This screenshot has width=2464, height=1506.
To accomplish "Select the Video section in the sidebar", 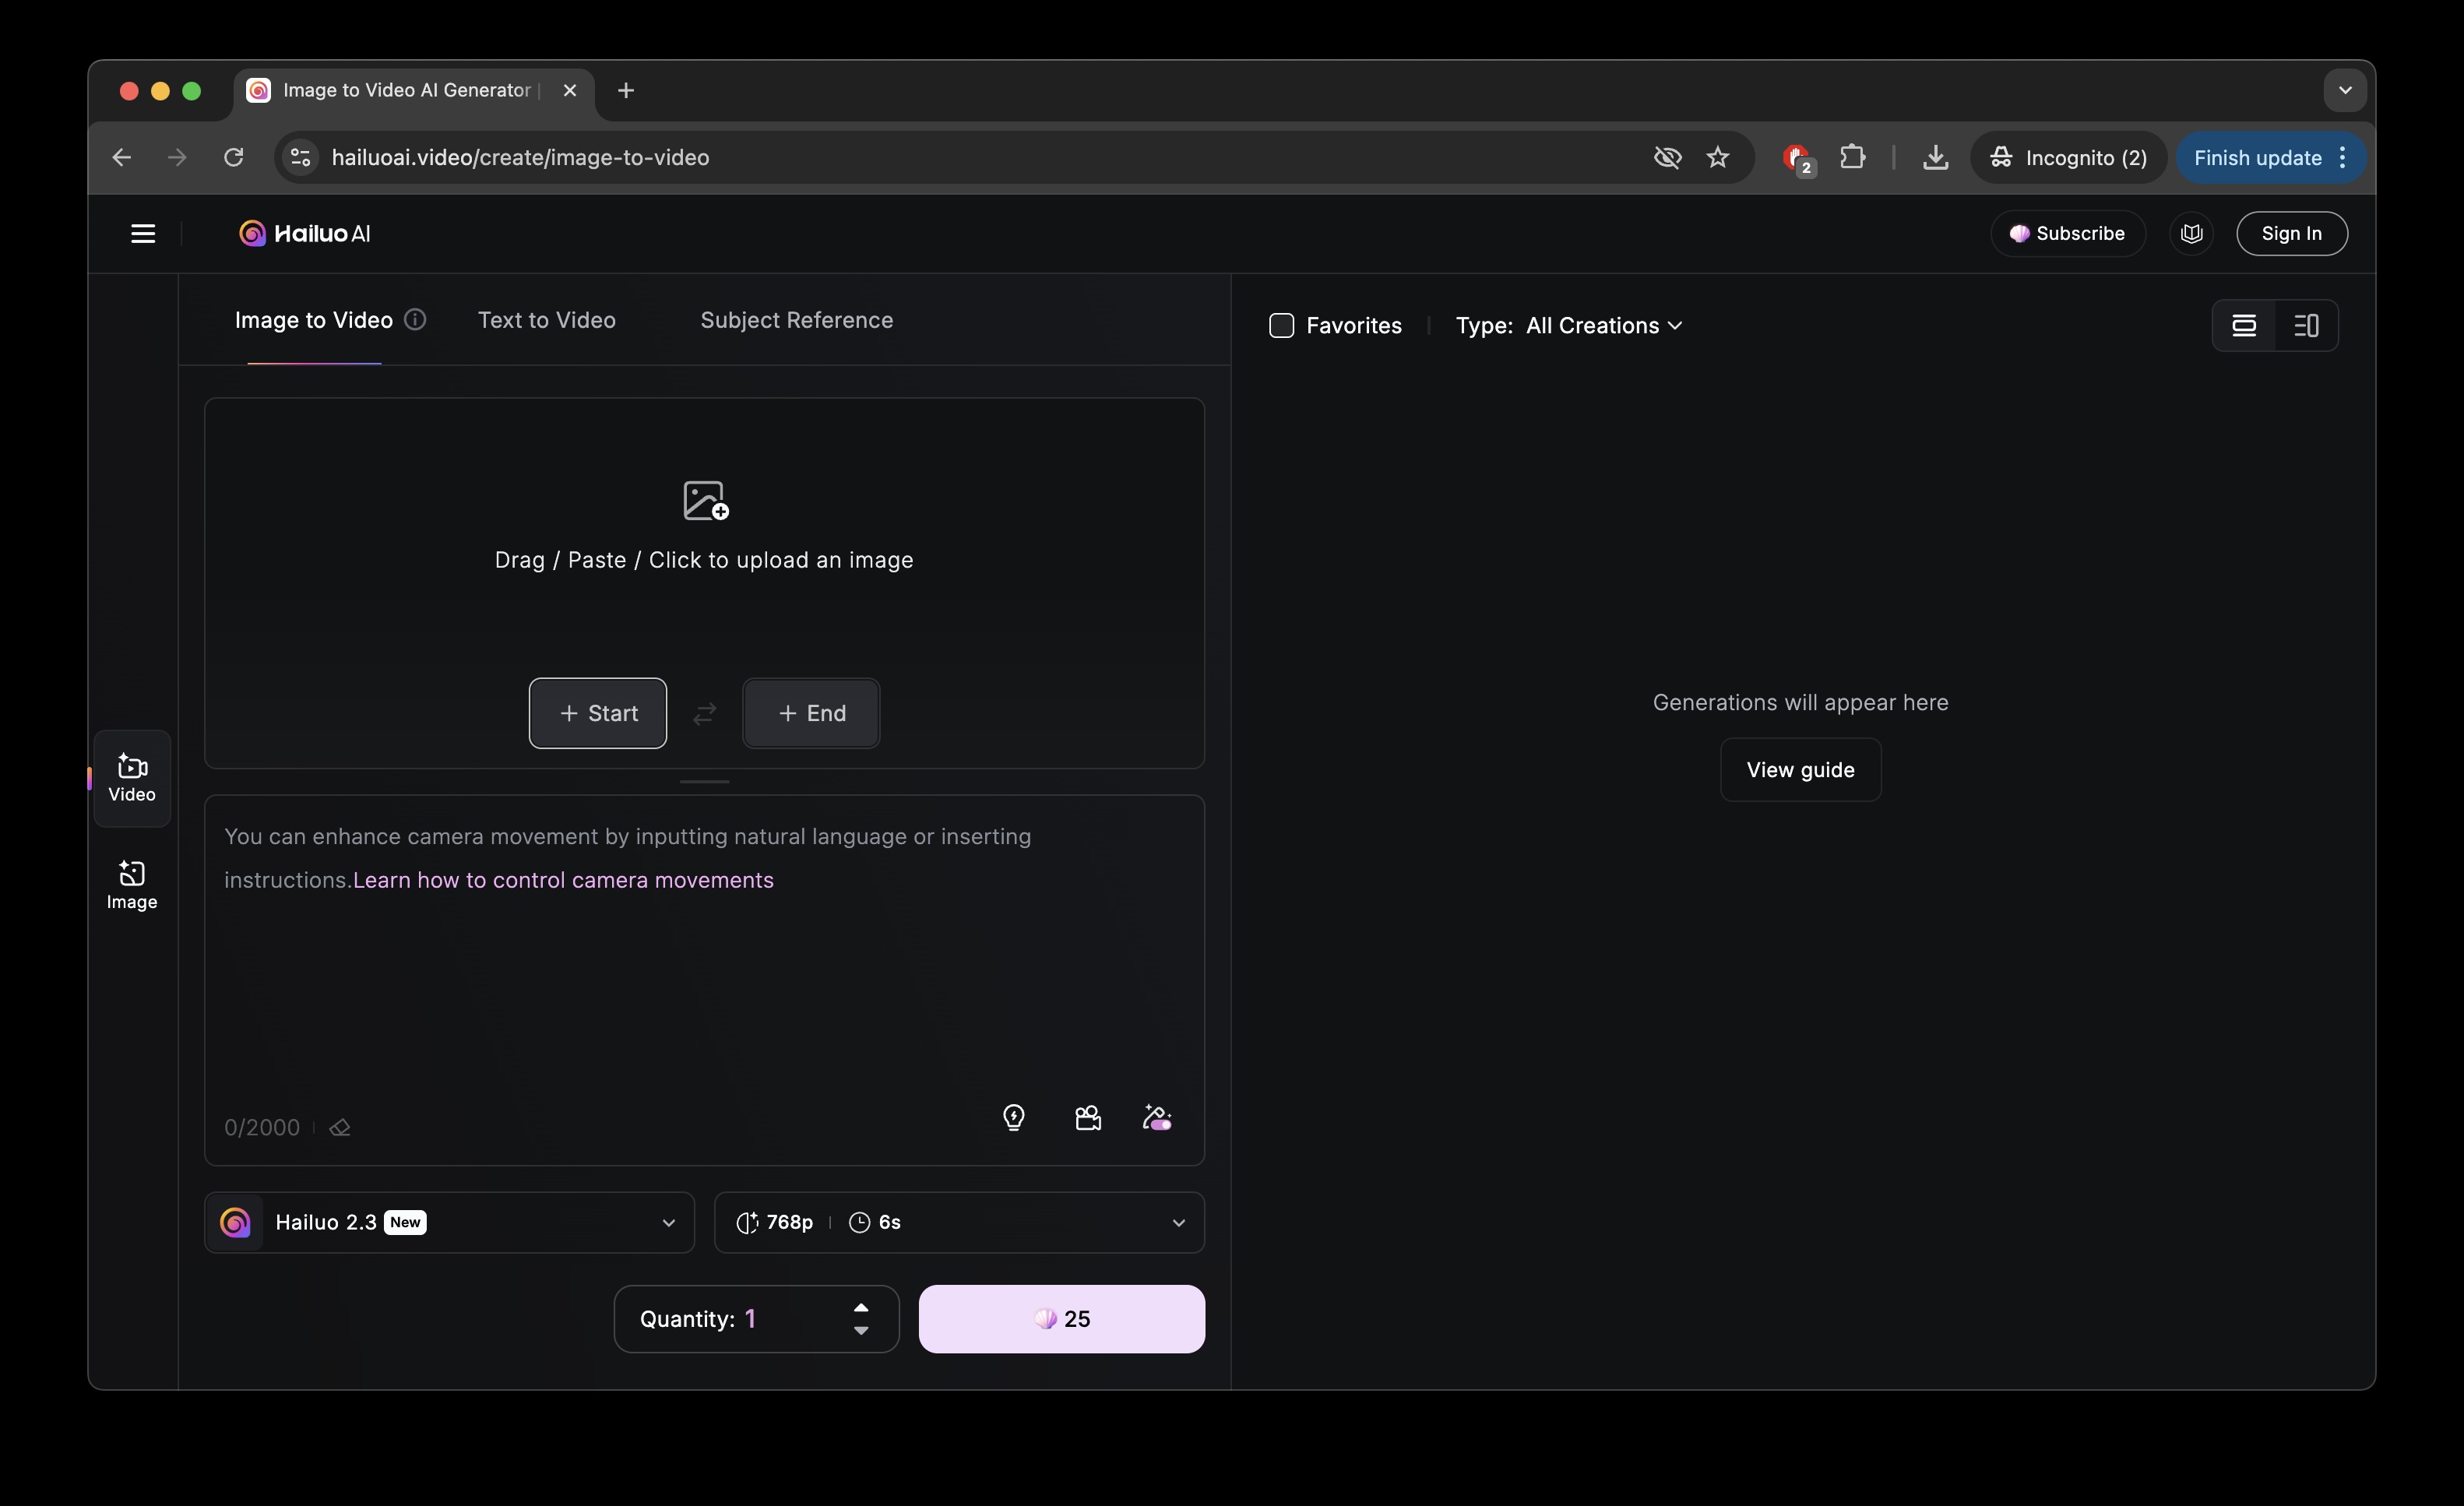I will pos(132,778).
